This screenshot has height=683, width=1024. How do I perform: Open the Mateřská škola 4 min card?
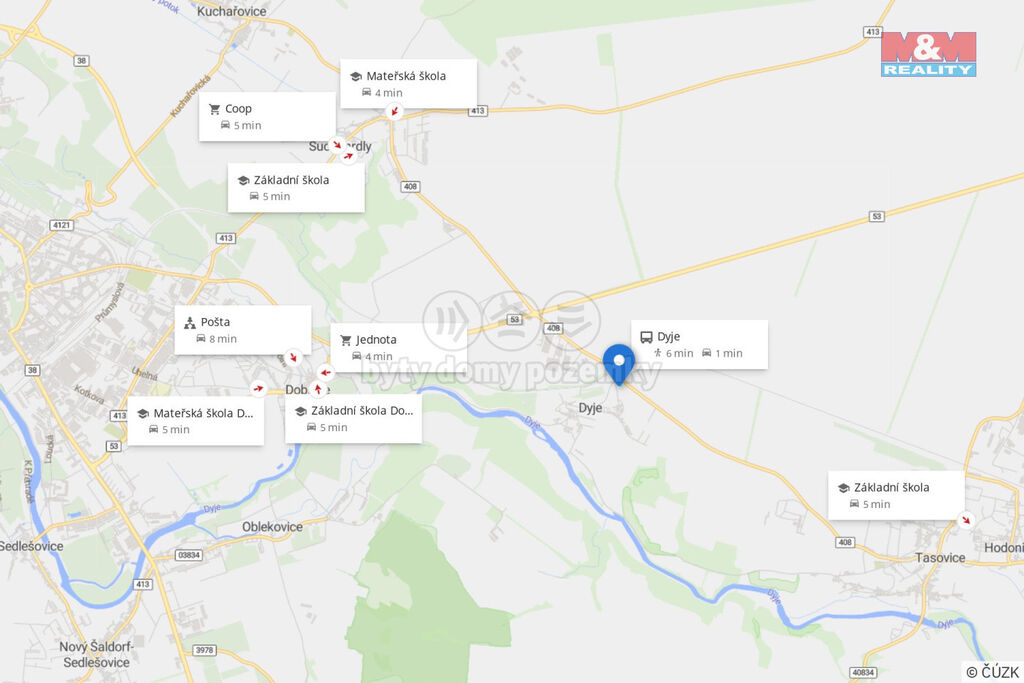coord(408,84)
